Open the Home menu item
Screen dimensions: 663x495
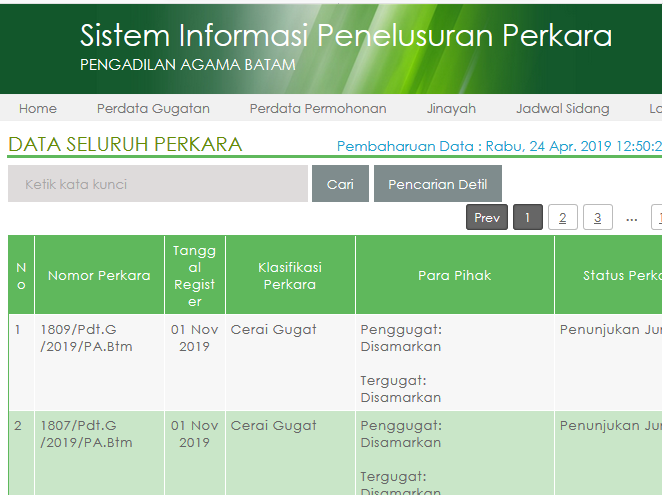point(38,108)
